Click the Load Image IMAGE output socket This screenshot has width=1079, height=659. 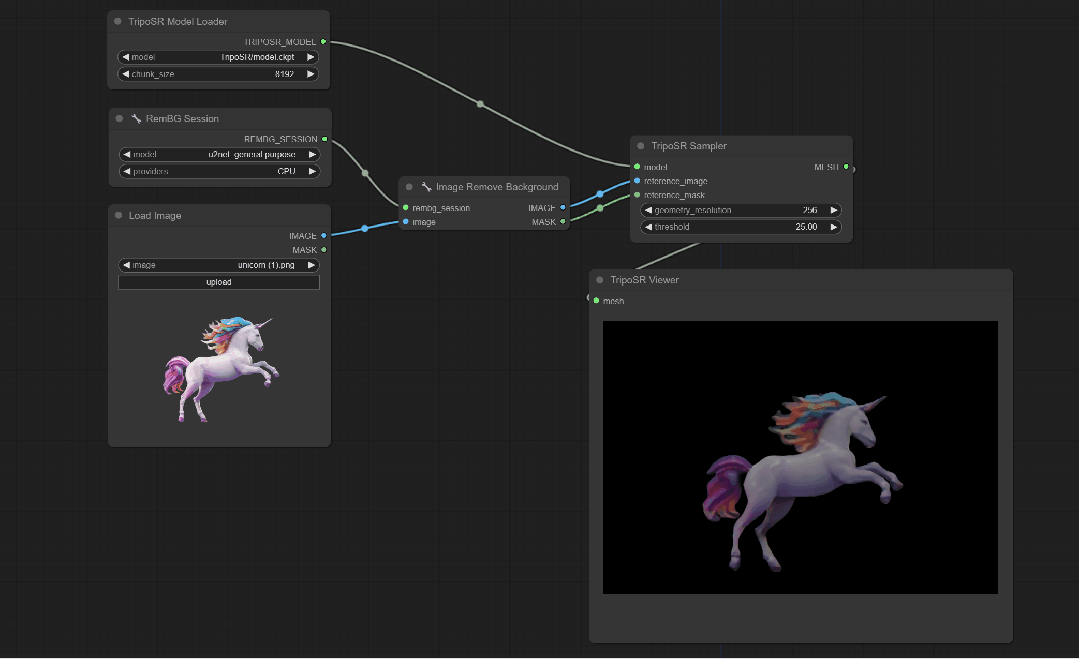click(323, 235)
